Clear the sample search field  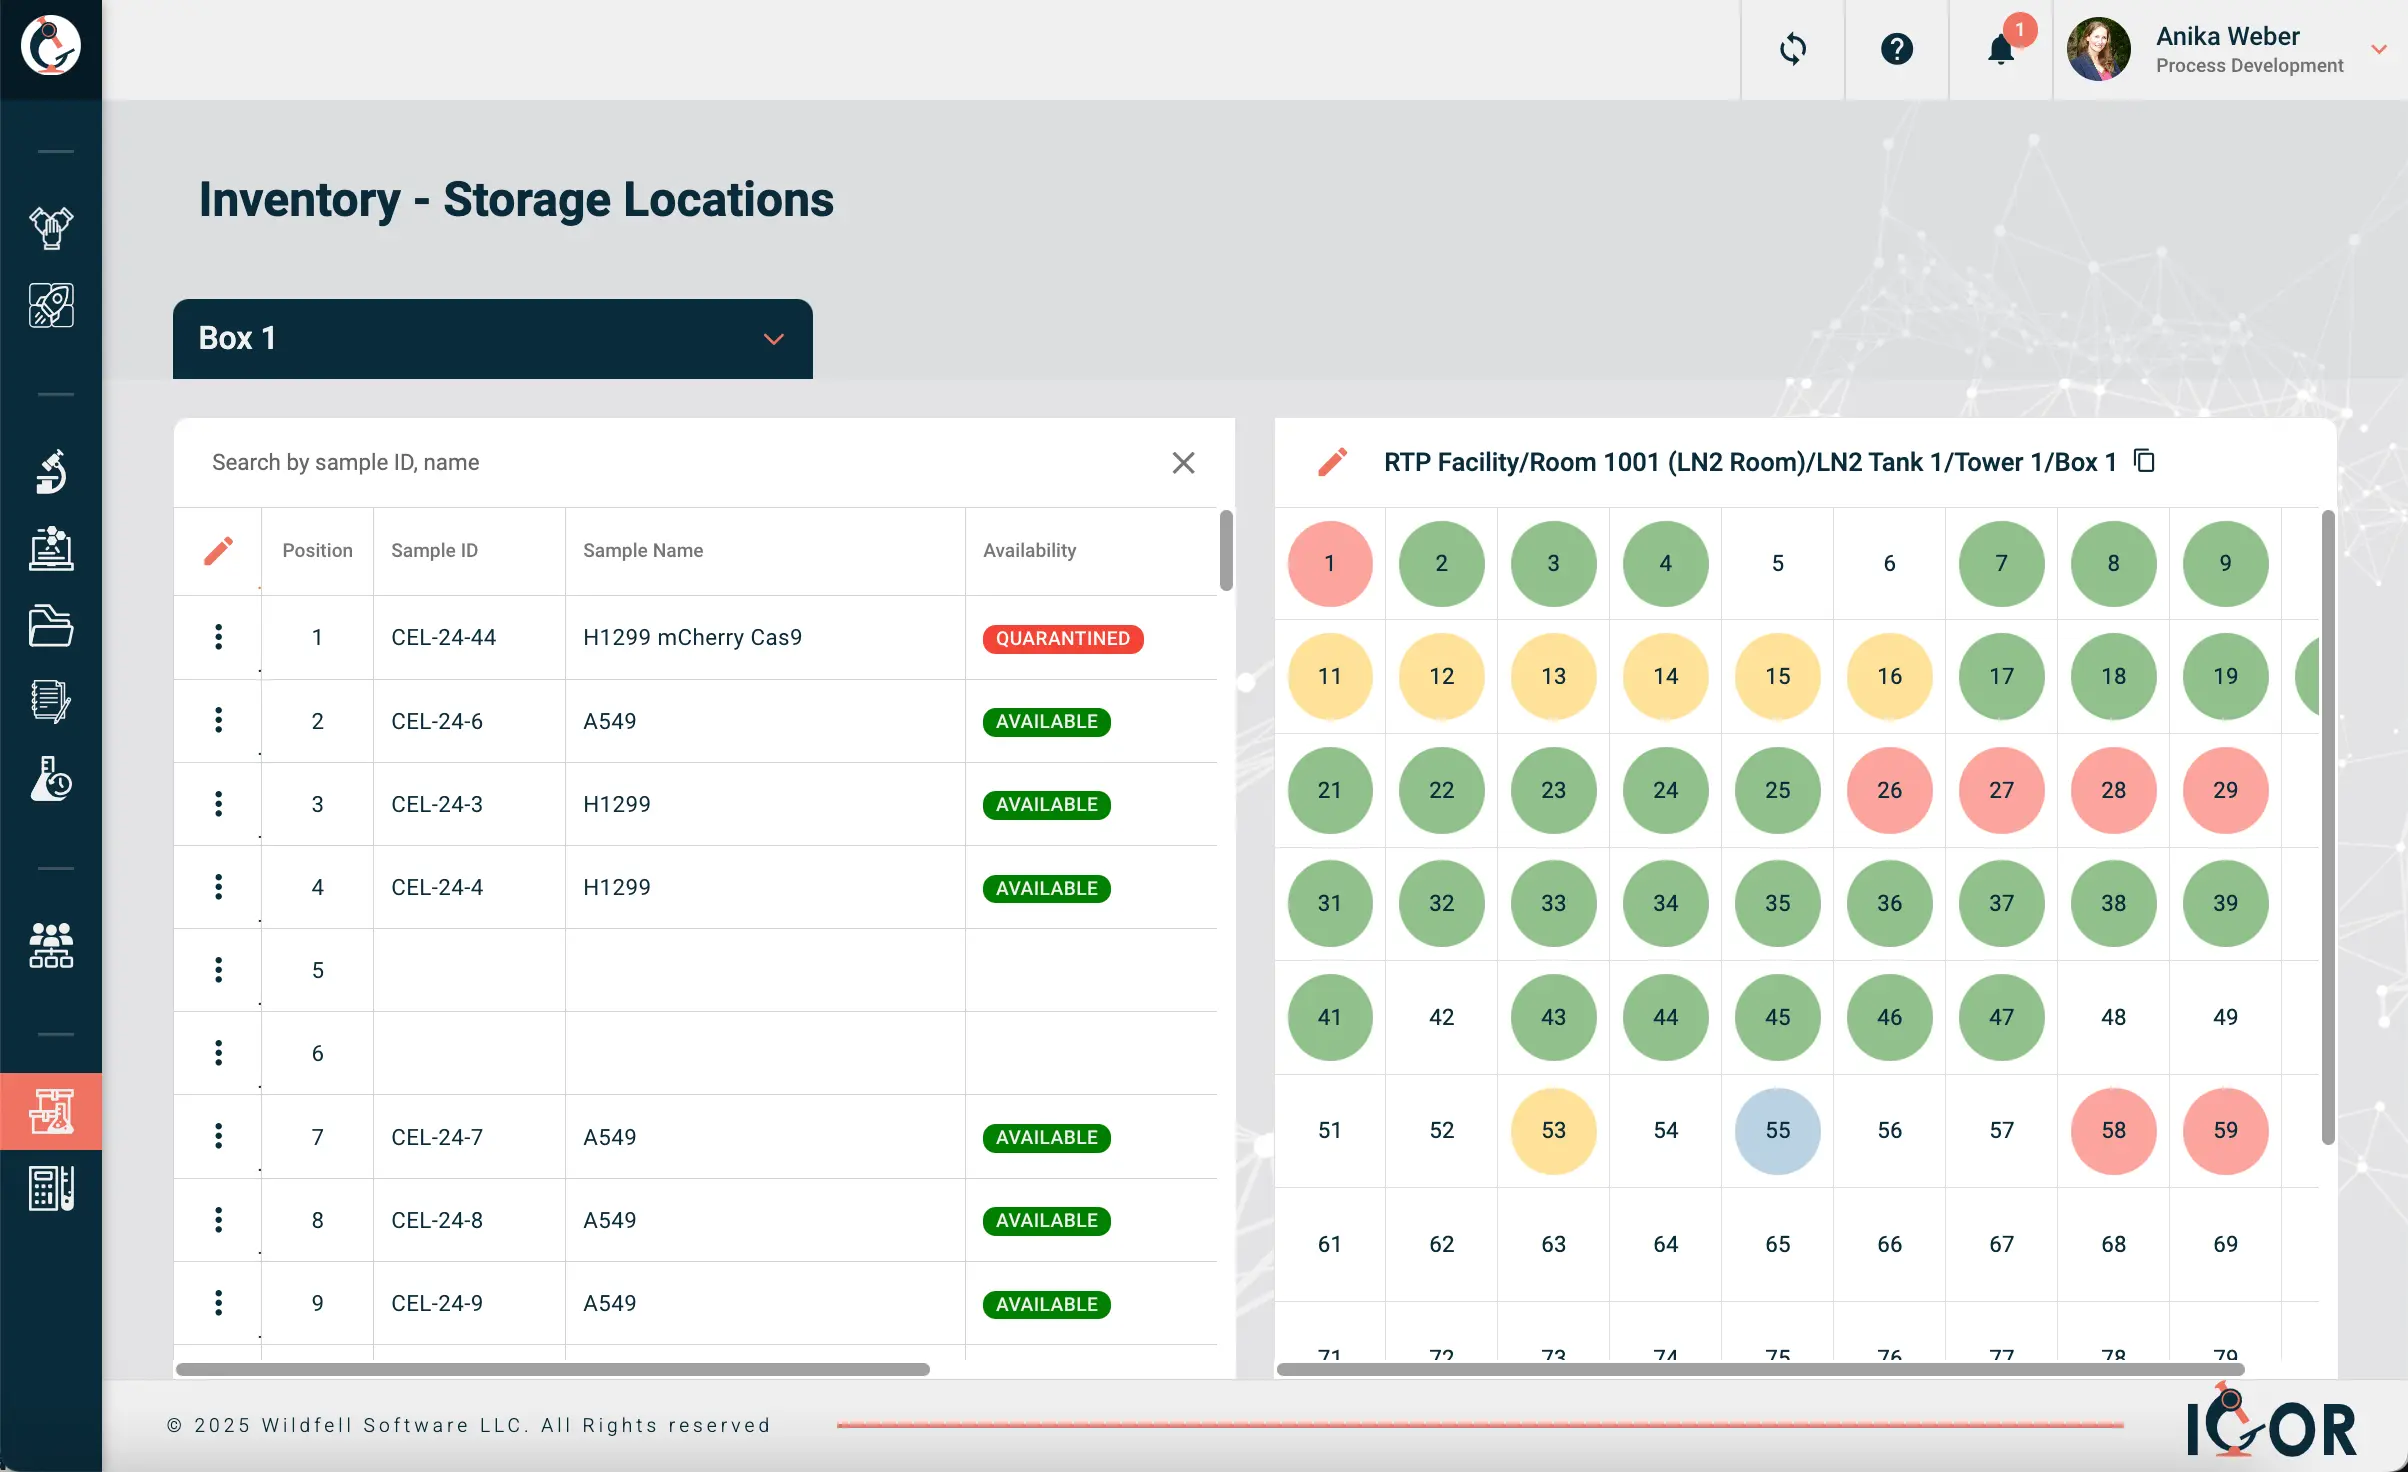(1183, 462)
